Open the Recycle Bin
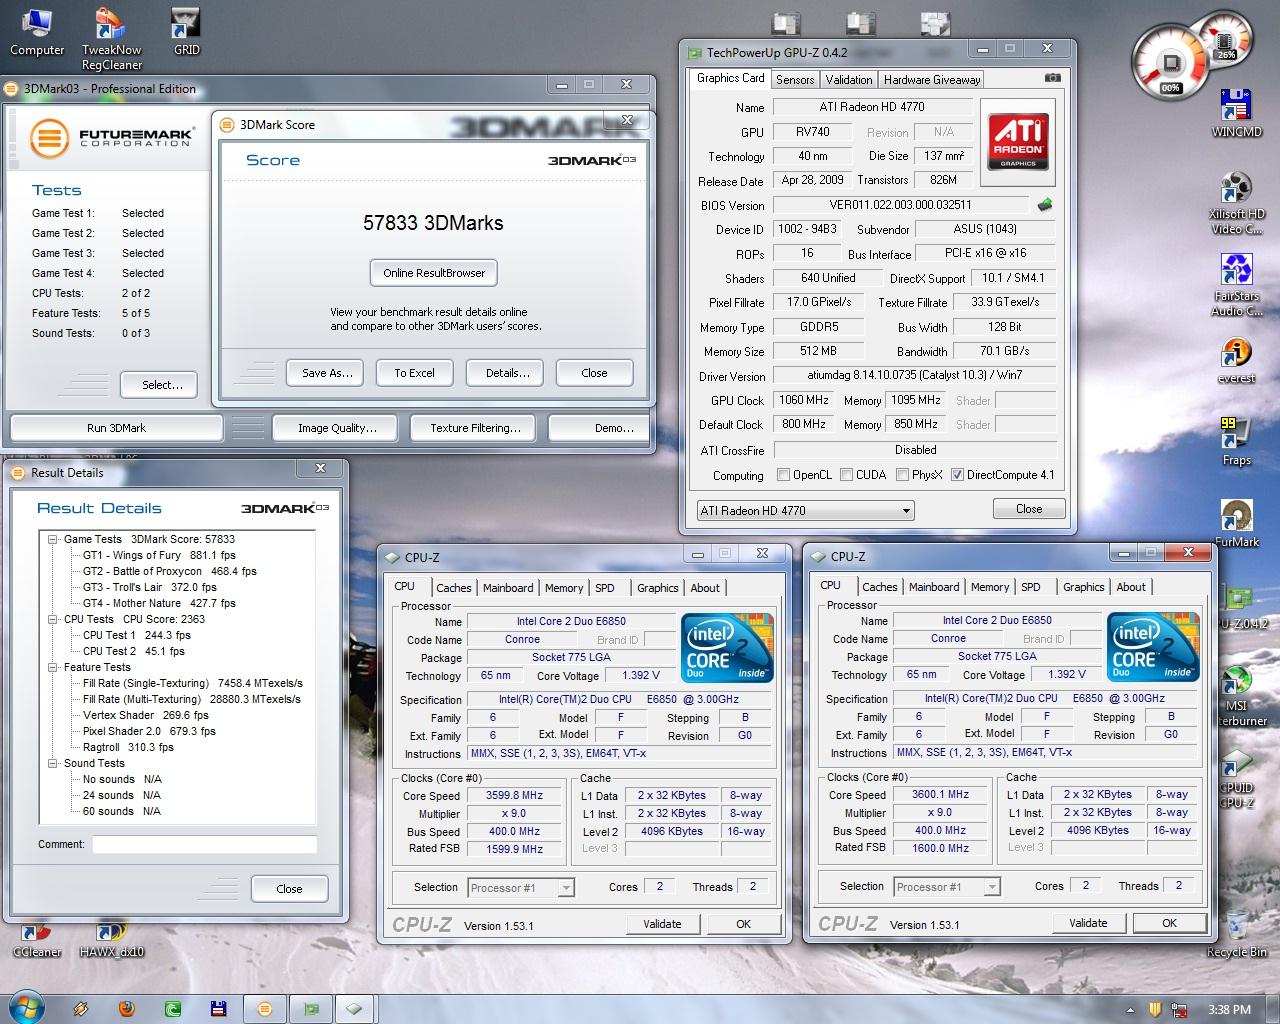Screen dimensions: 1280x1024 pos(1237,934)
